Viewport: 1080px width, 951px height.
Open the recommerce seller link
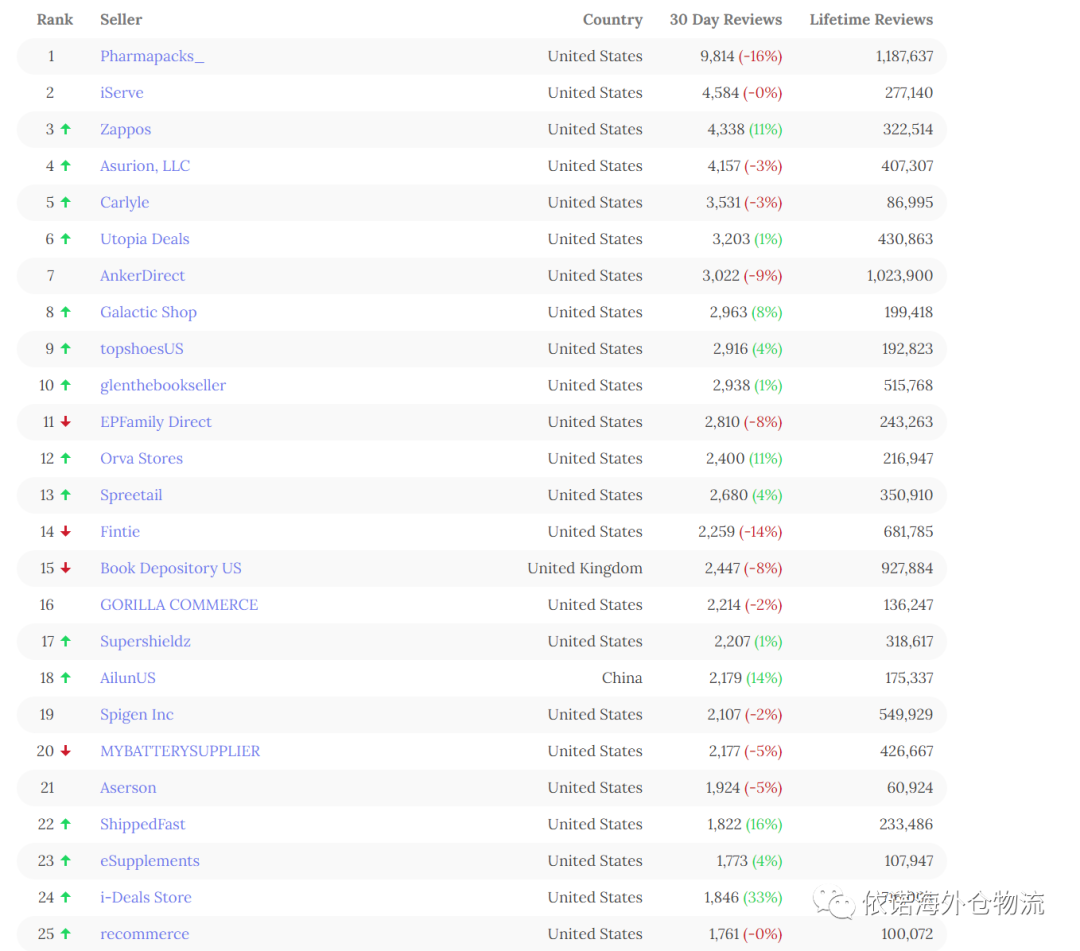[145, 934]
